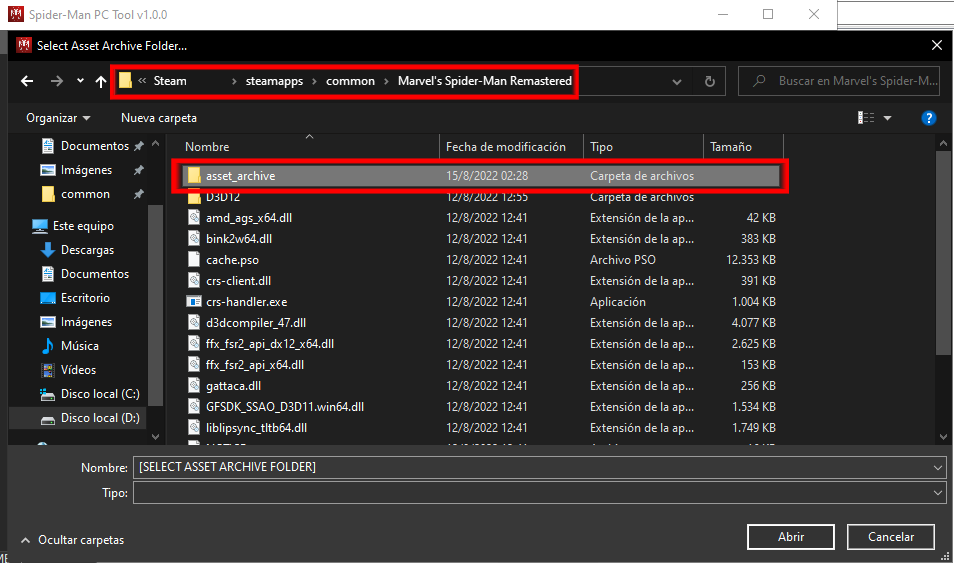Image resolution: width=954 pixels, height=563 pixels.
Task: Select the pinned Imágenes quick access item
Action: coord(87,170)
